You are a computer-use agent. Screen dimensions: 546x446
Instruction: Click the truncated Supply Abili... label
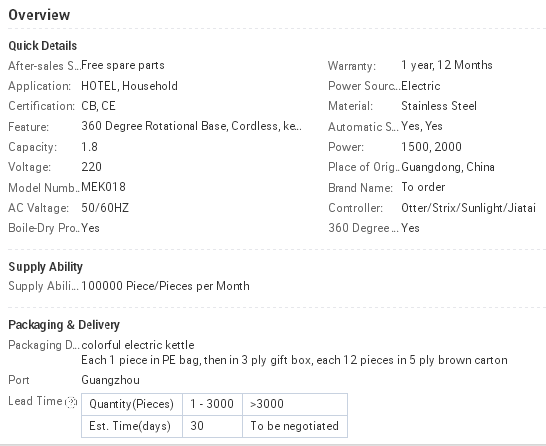(x=44, y=286)
